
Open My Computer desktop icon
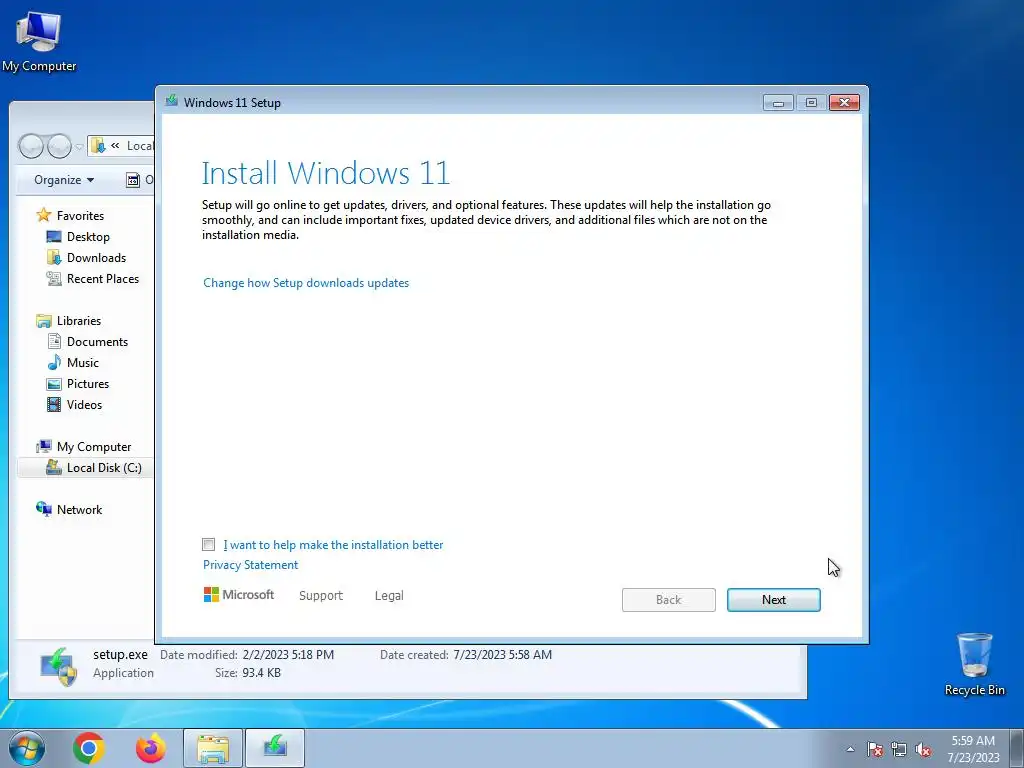(39, 42)
